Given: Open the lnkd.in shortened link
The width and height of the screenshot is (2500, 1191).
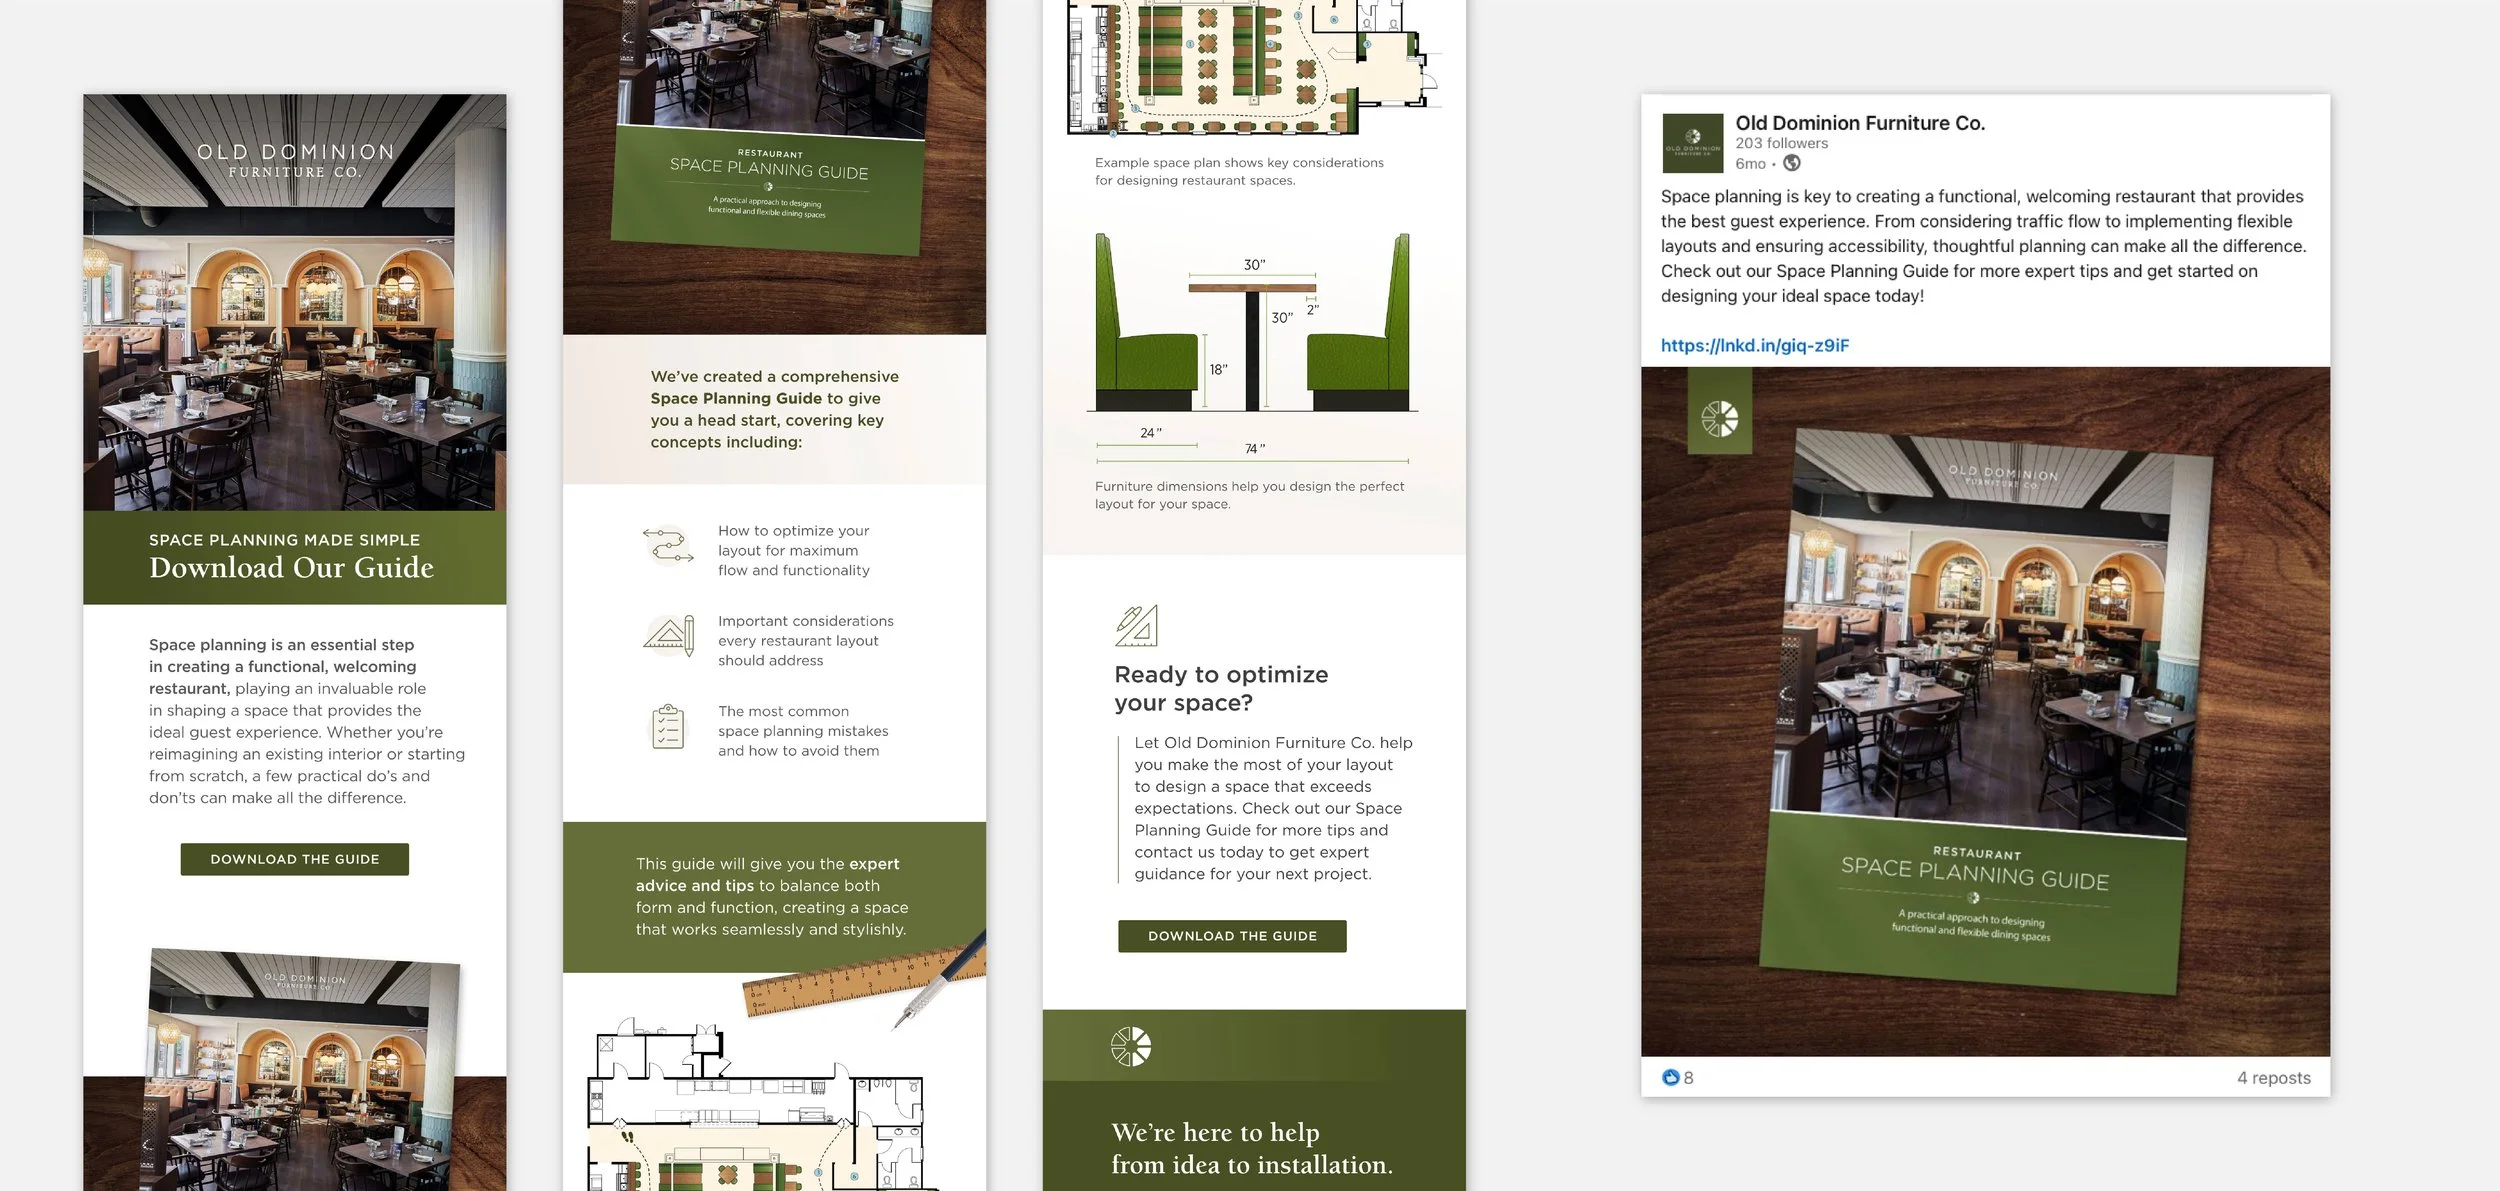Looking at the screenshot, I should point(1754,345).
